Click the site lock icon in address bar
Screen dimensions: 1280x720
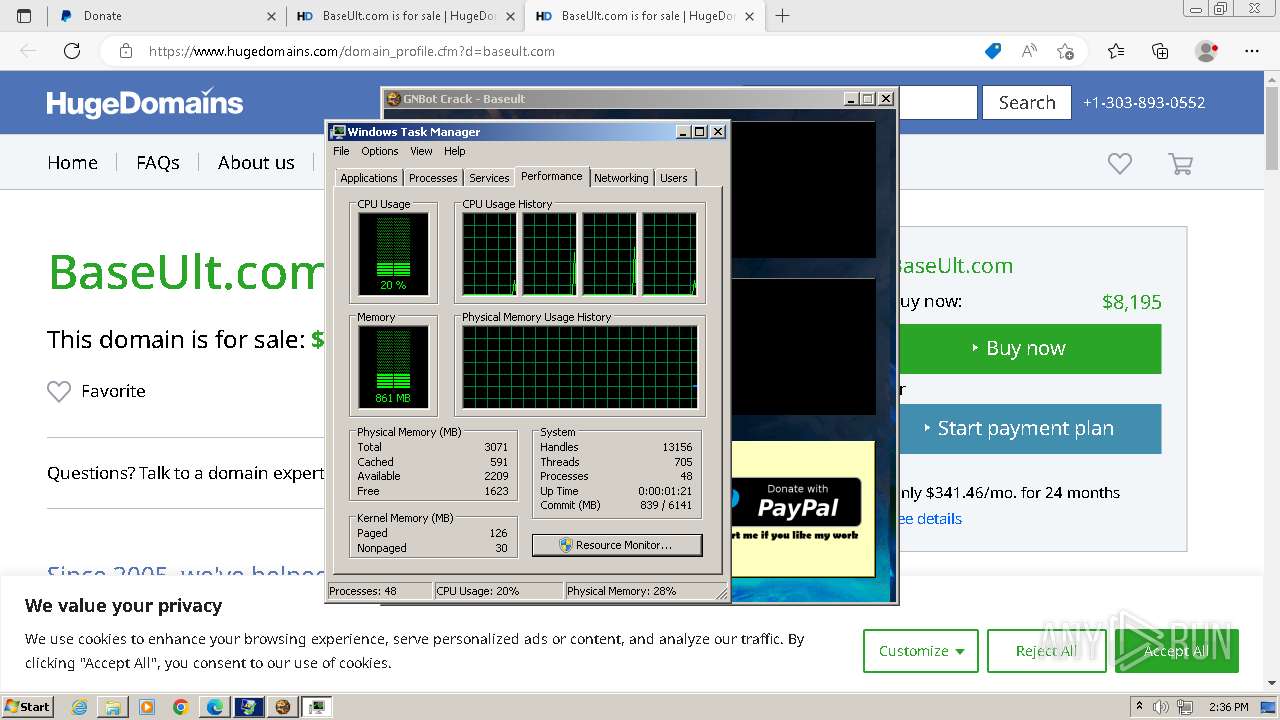coord(125,51)
